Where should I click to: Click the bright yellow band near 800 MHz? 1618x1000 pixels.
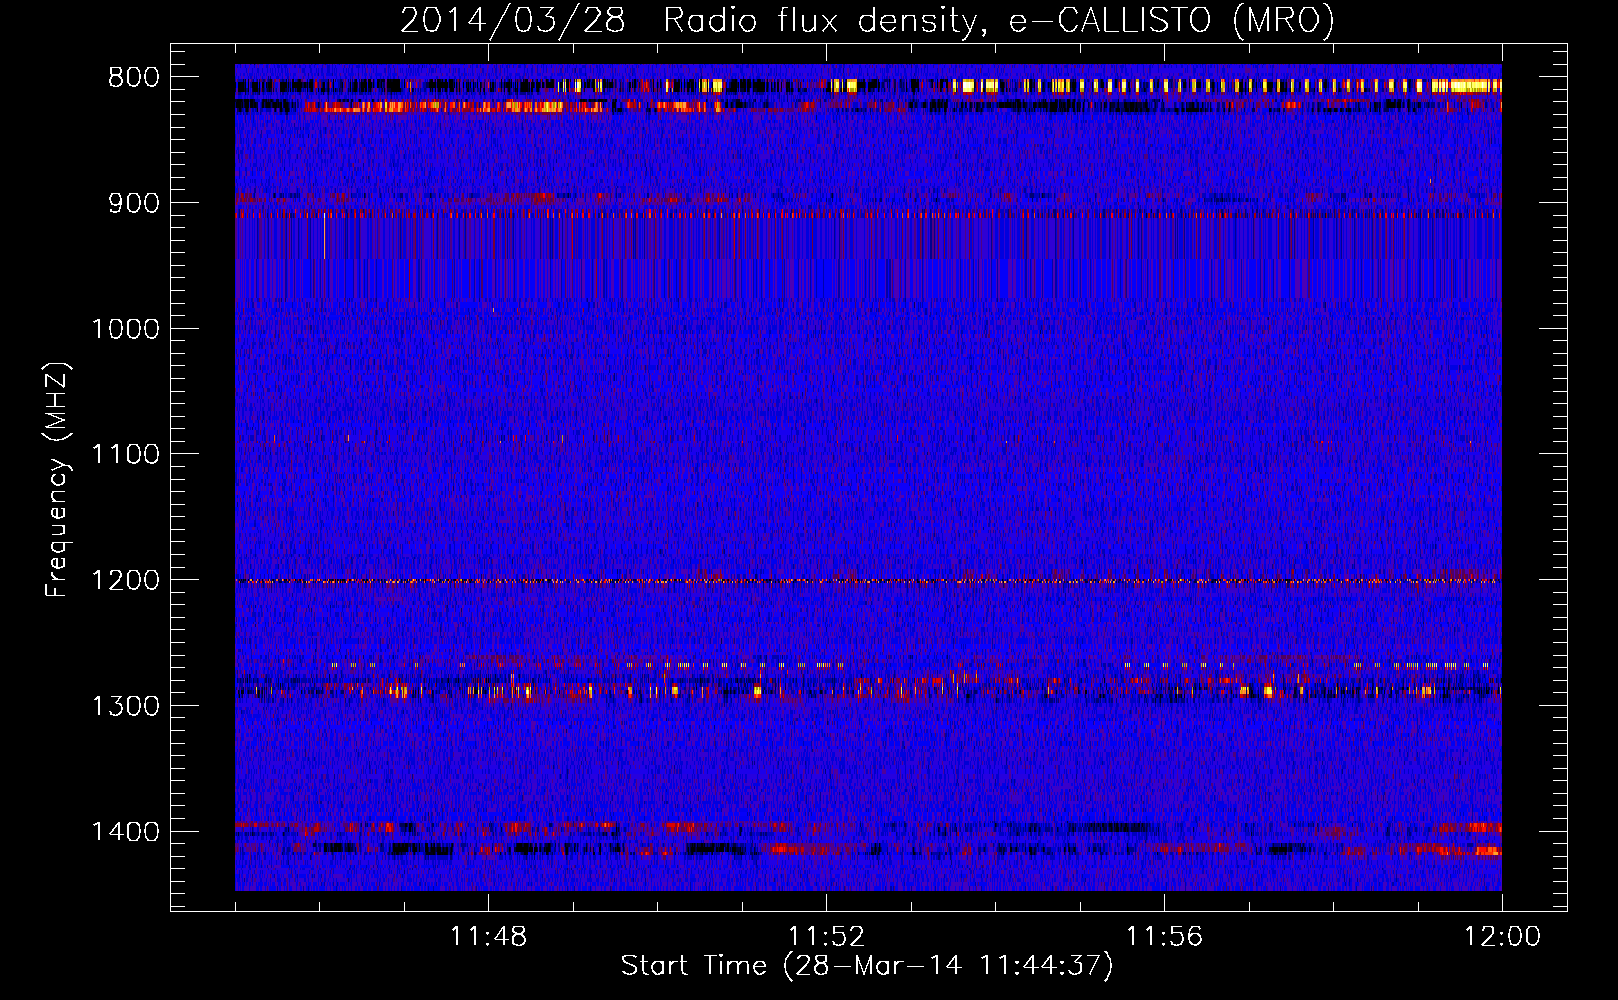(x=868, y=86)
